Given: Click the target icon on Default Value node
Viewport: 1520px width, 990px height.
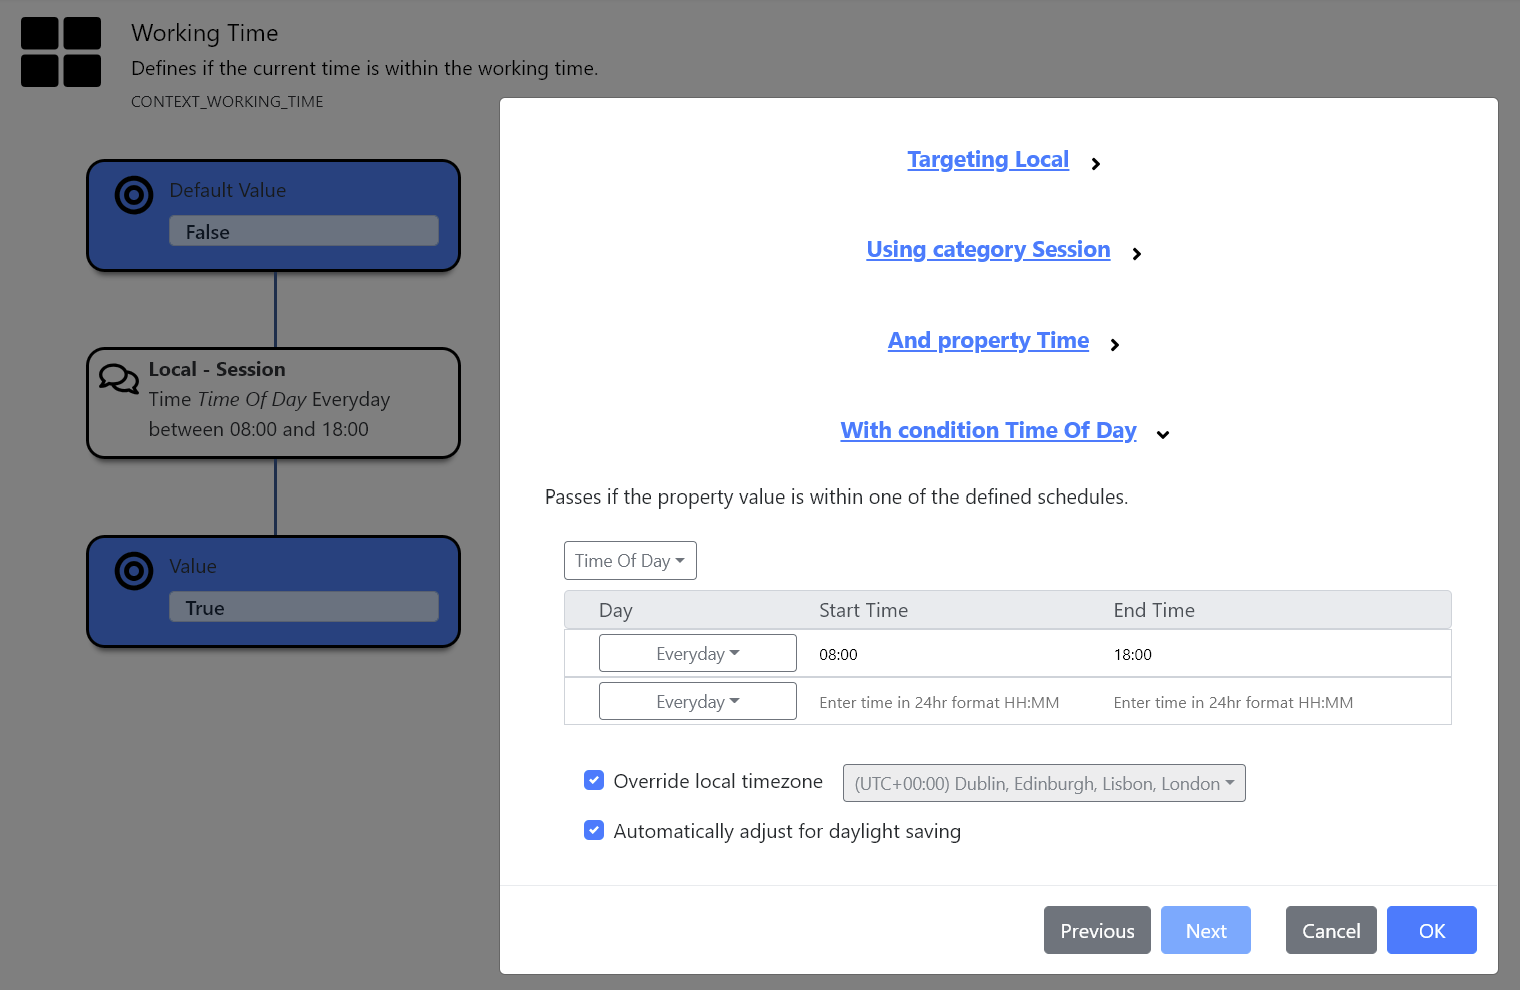Looking at the screenshot, I should coord(134,195).
